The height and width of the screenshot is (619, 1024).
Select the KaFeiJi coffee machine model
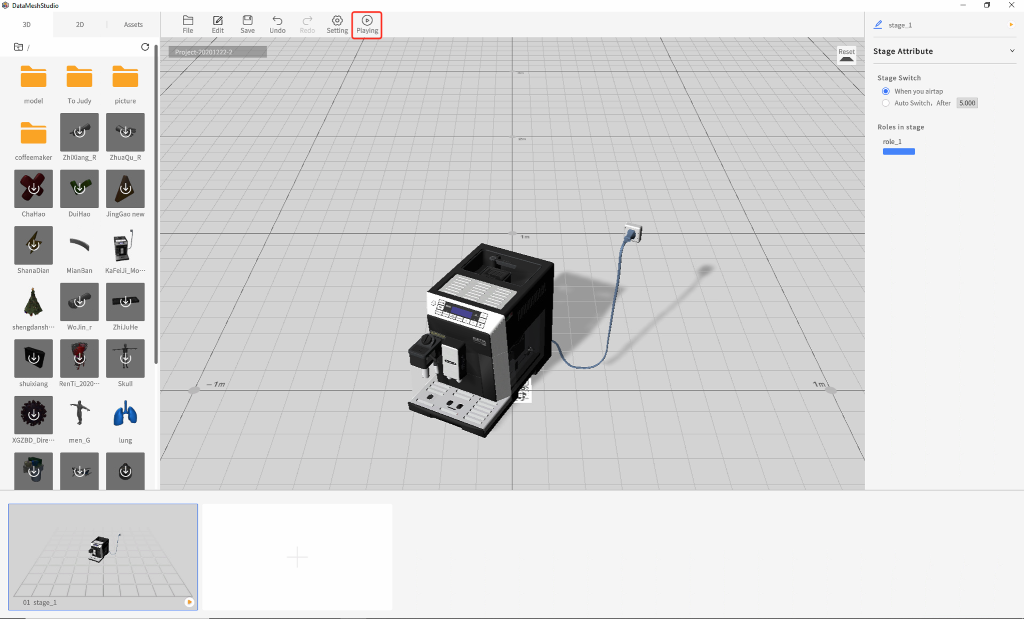(125, 246)
